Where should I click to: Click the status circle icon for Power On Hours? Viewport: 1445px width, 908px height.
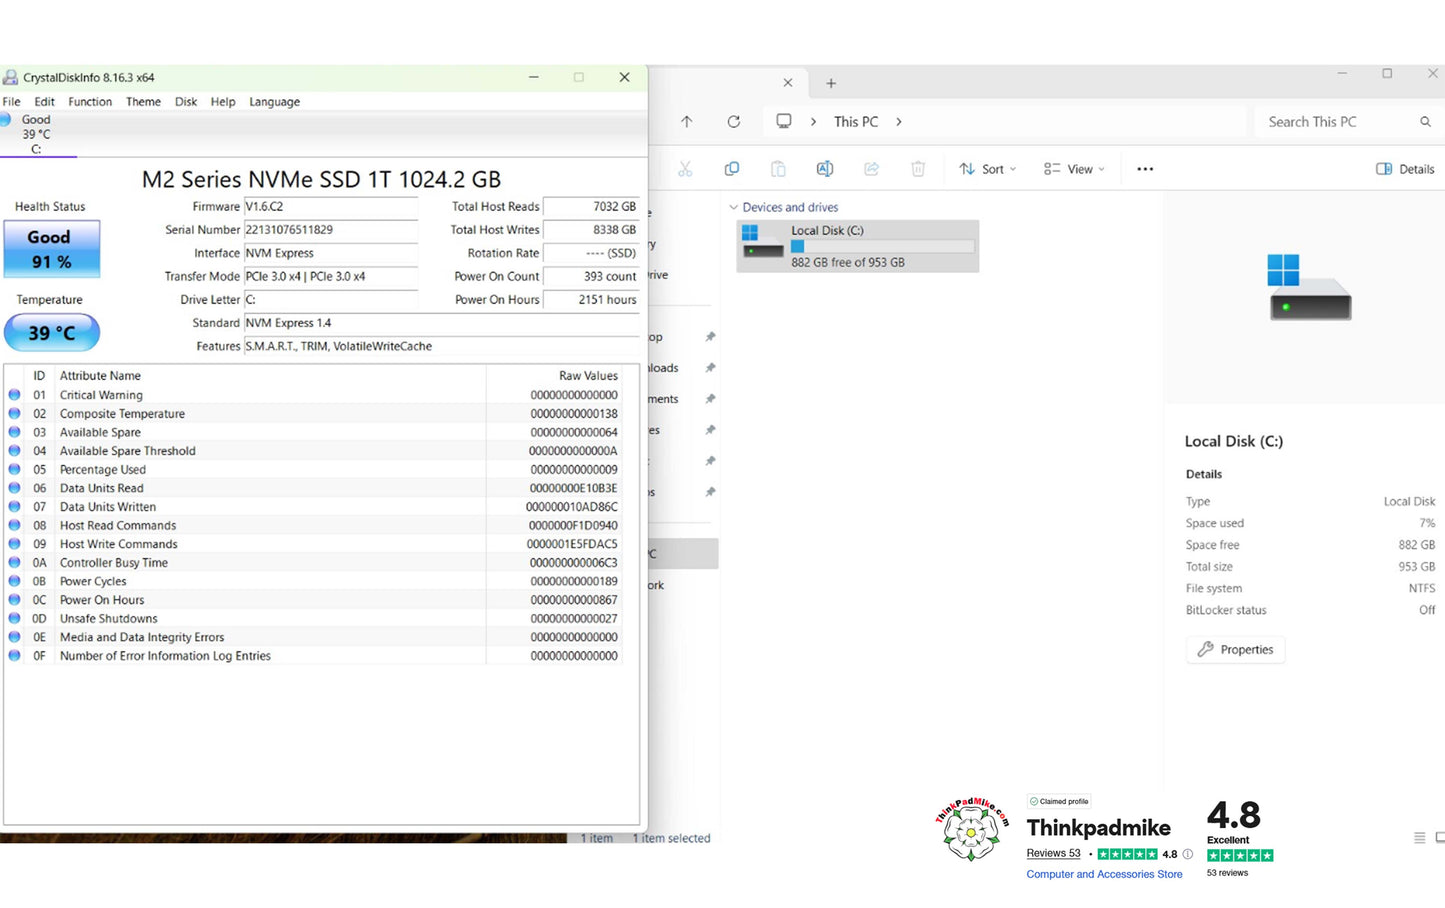[x=14, y=600]
